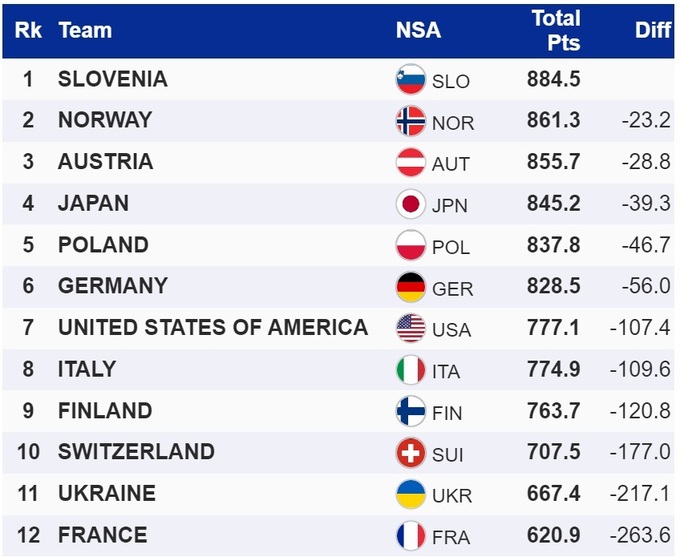This screenshot has width=680, height=557.
Task: Click the Norway flag icon
Action: pyautogui.click(x=411, y=121)
